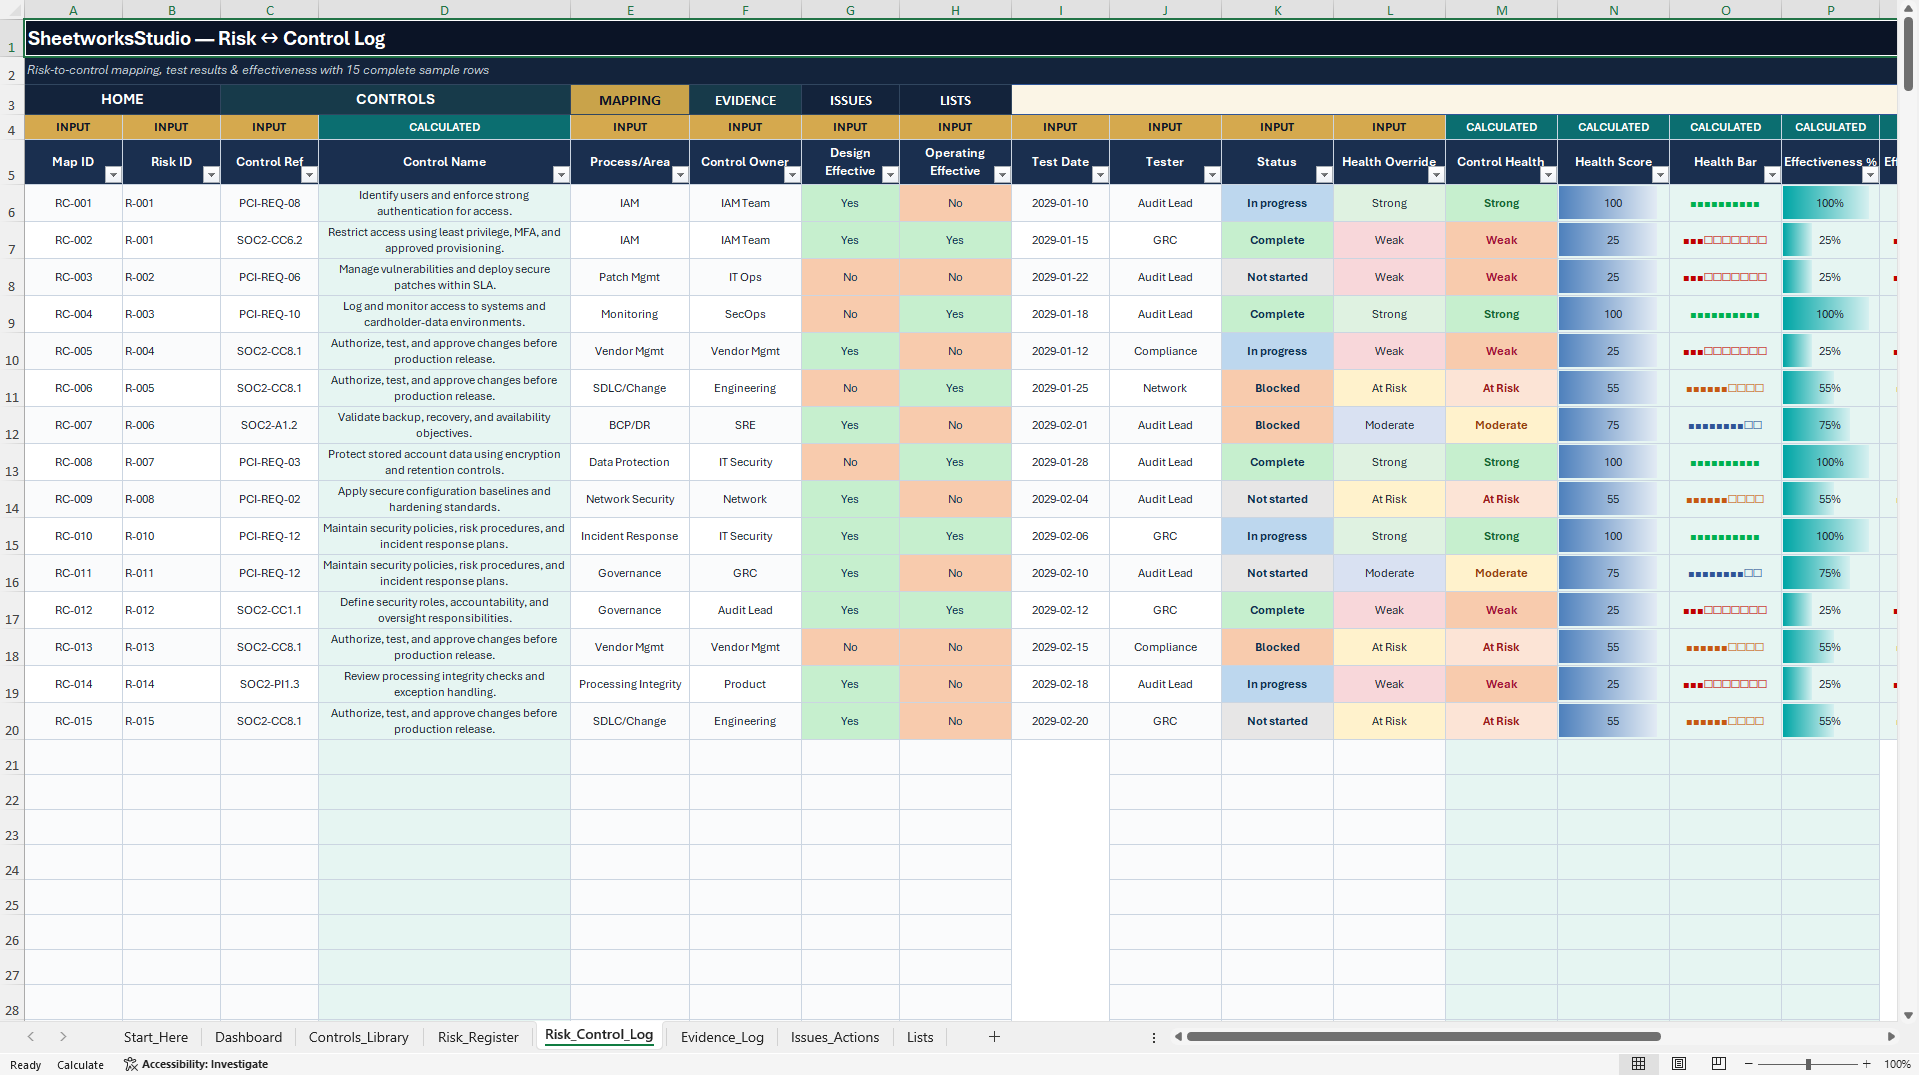Open the Health Score filter dropdown
The image size is (1919, 1075).
(x=1660, y=175)
